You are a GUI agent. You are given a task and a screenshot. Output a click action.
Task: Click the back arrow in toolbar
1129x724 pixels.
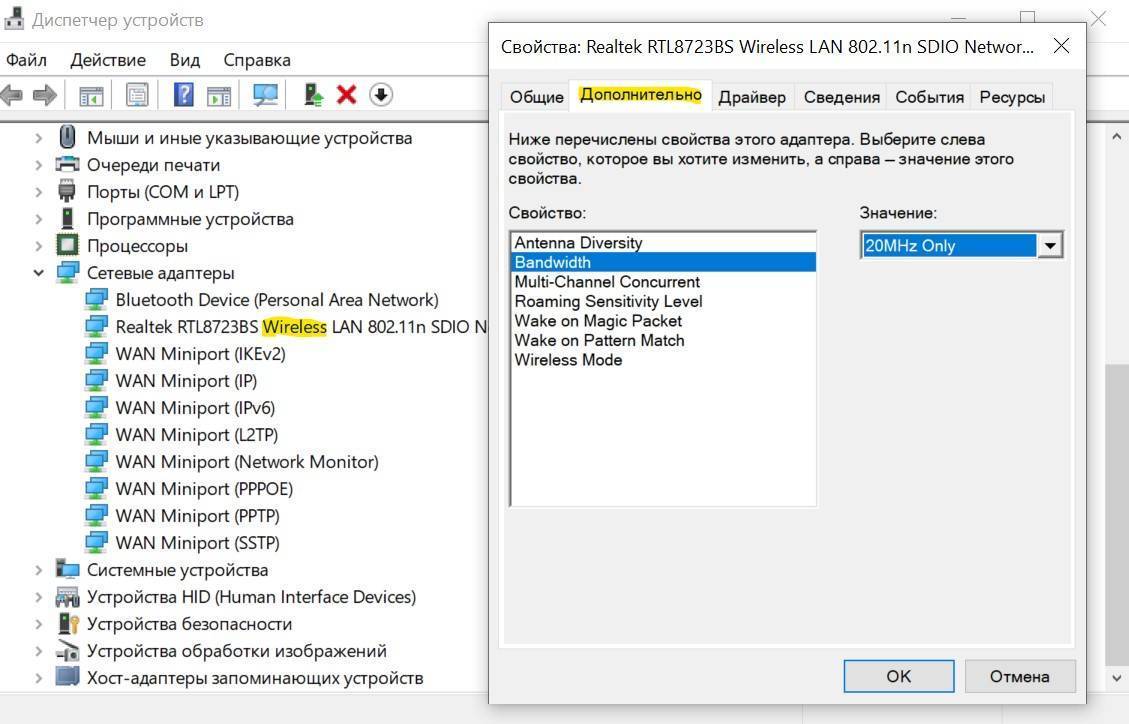point(13,95)
